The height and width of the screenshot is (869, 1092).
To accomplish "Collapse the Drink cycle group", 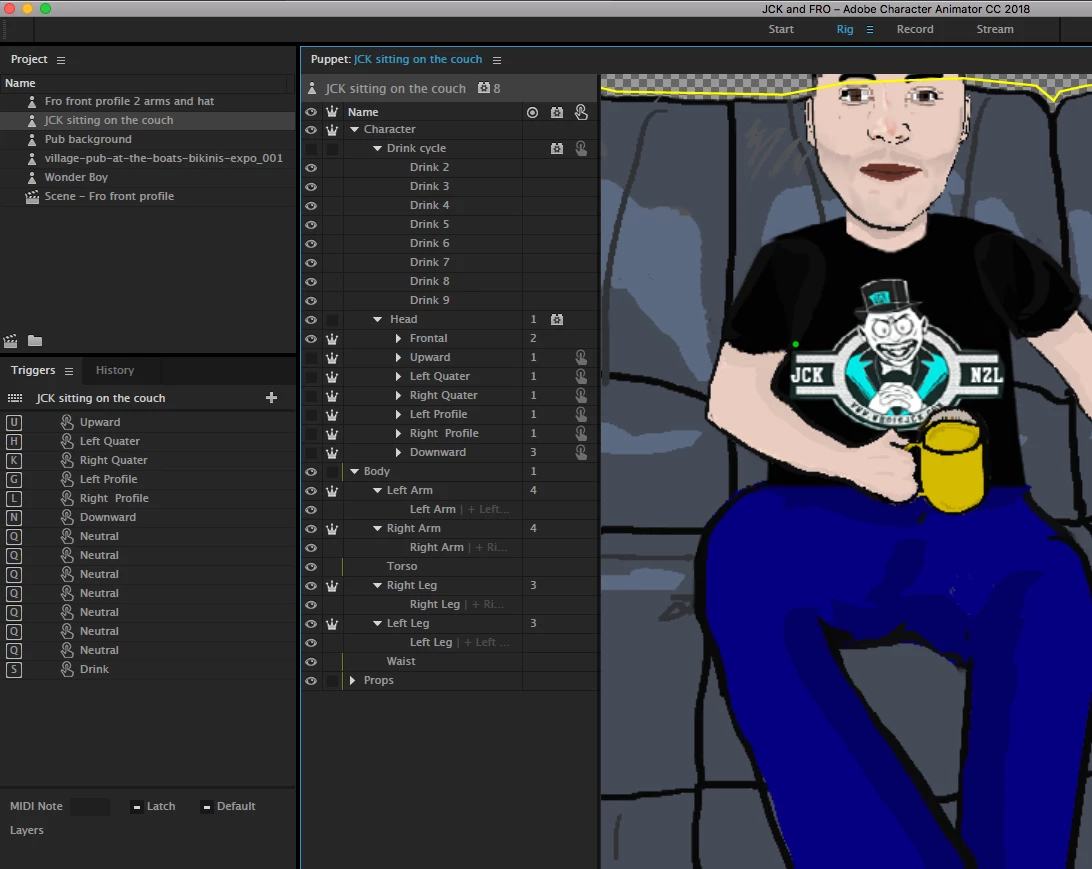I will pyautogui.click(x=377, y=148).
